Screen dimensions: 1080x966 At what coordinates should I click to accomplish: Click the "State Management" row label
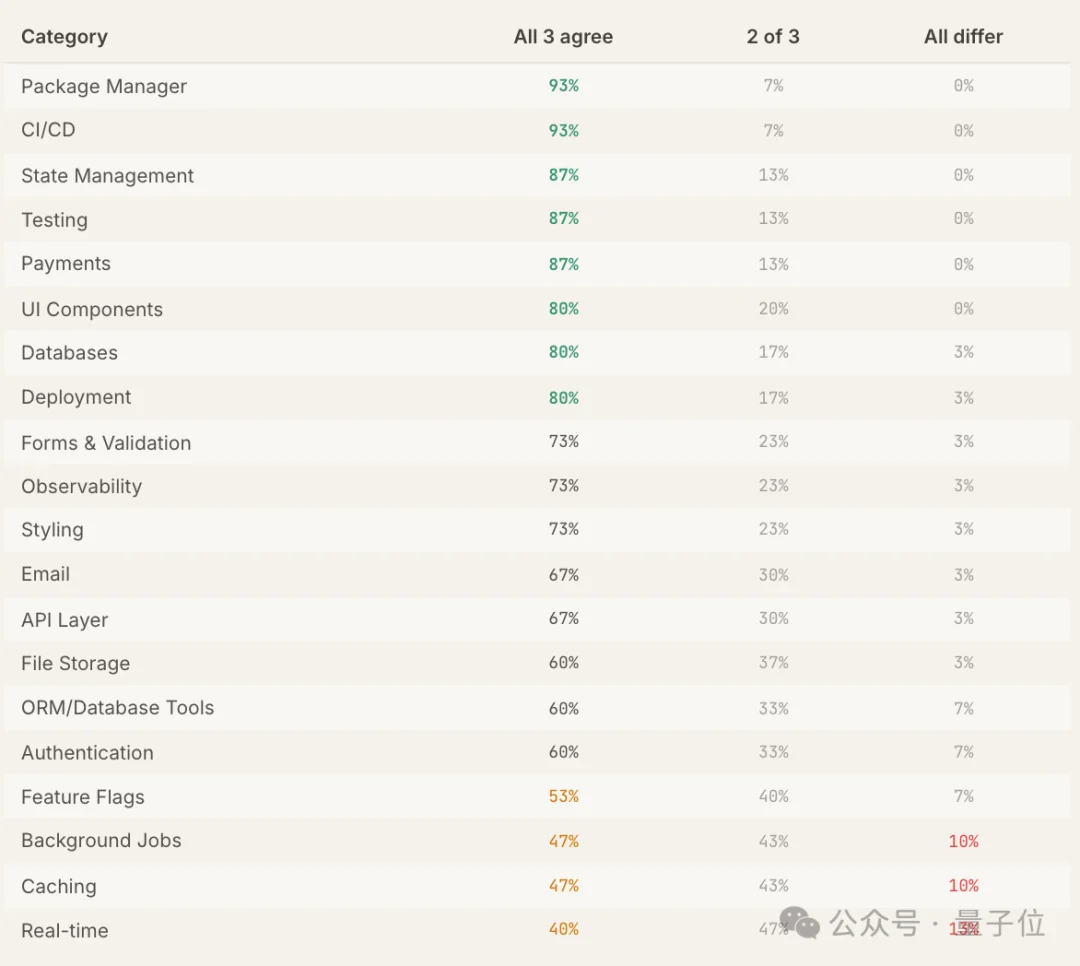point(108,176)
